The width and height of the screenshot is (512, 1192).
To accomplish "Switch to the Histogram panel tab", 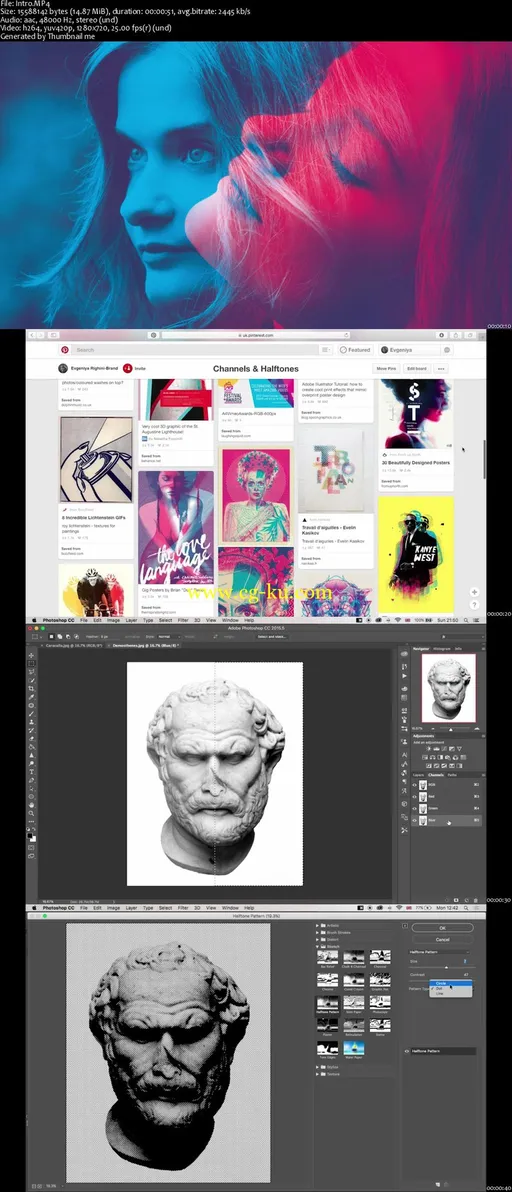I will (x=441, y=648).
